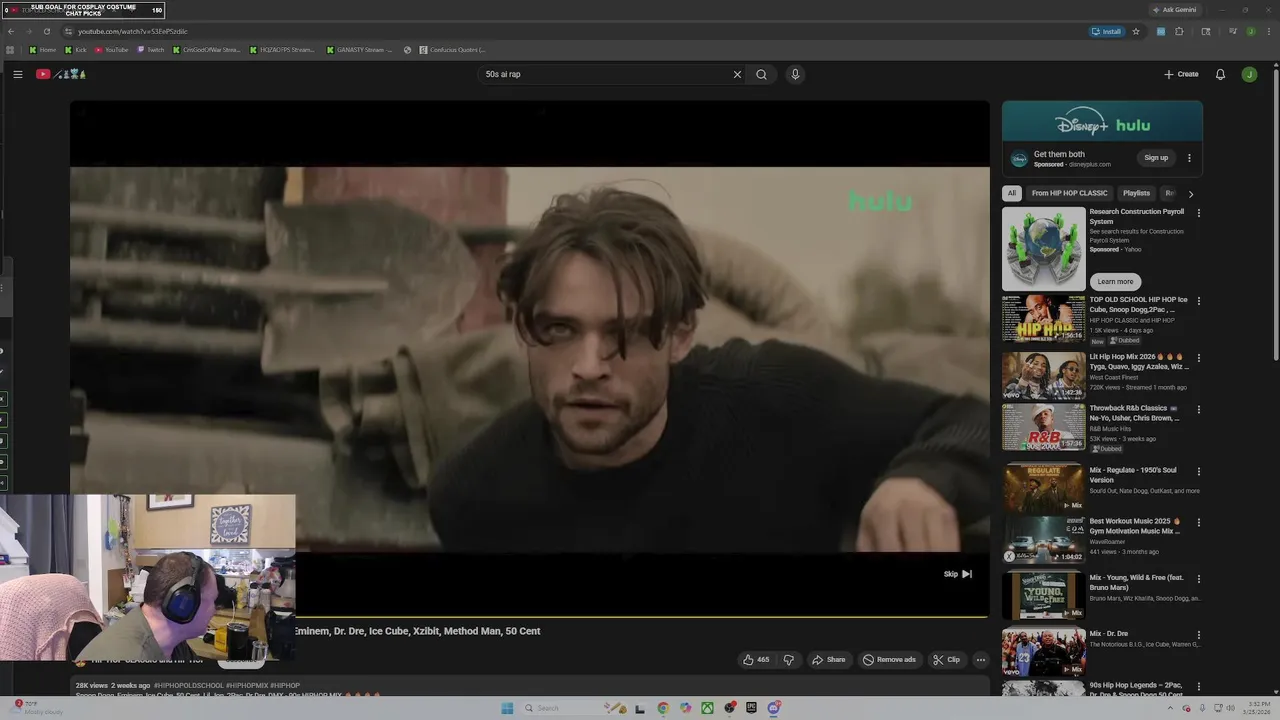Open options for TOP OLD SCHOOL HIP HOP video

[x=1199, y=301]
